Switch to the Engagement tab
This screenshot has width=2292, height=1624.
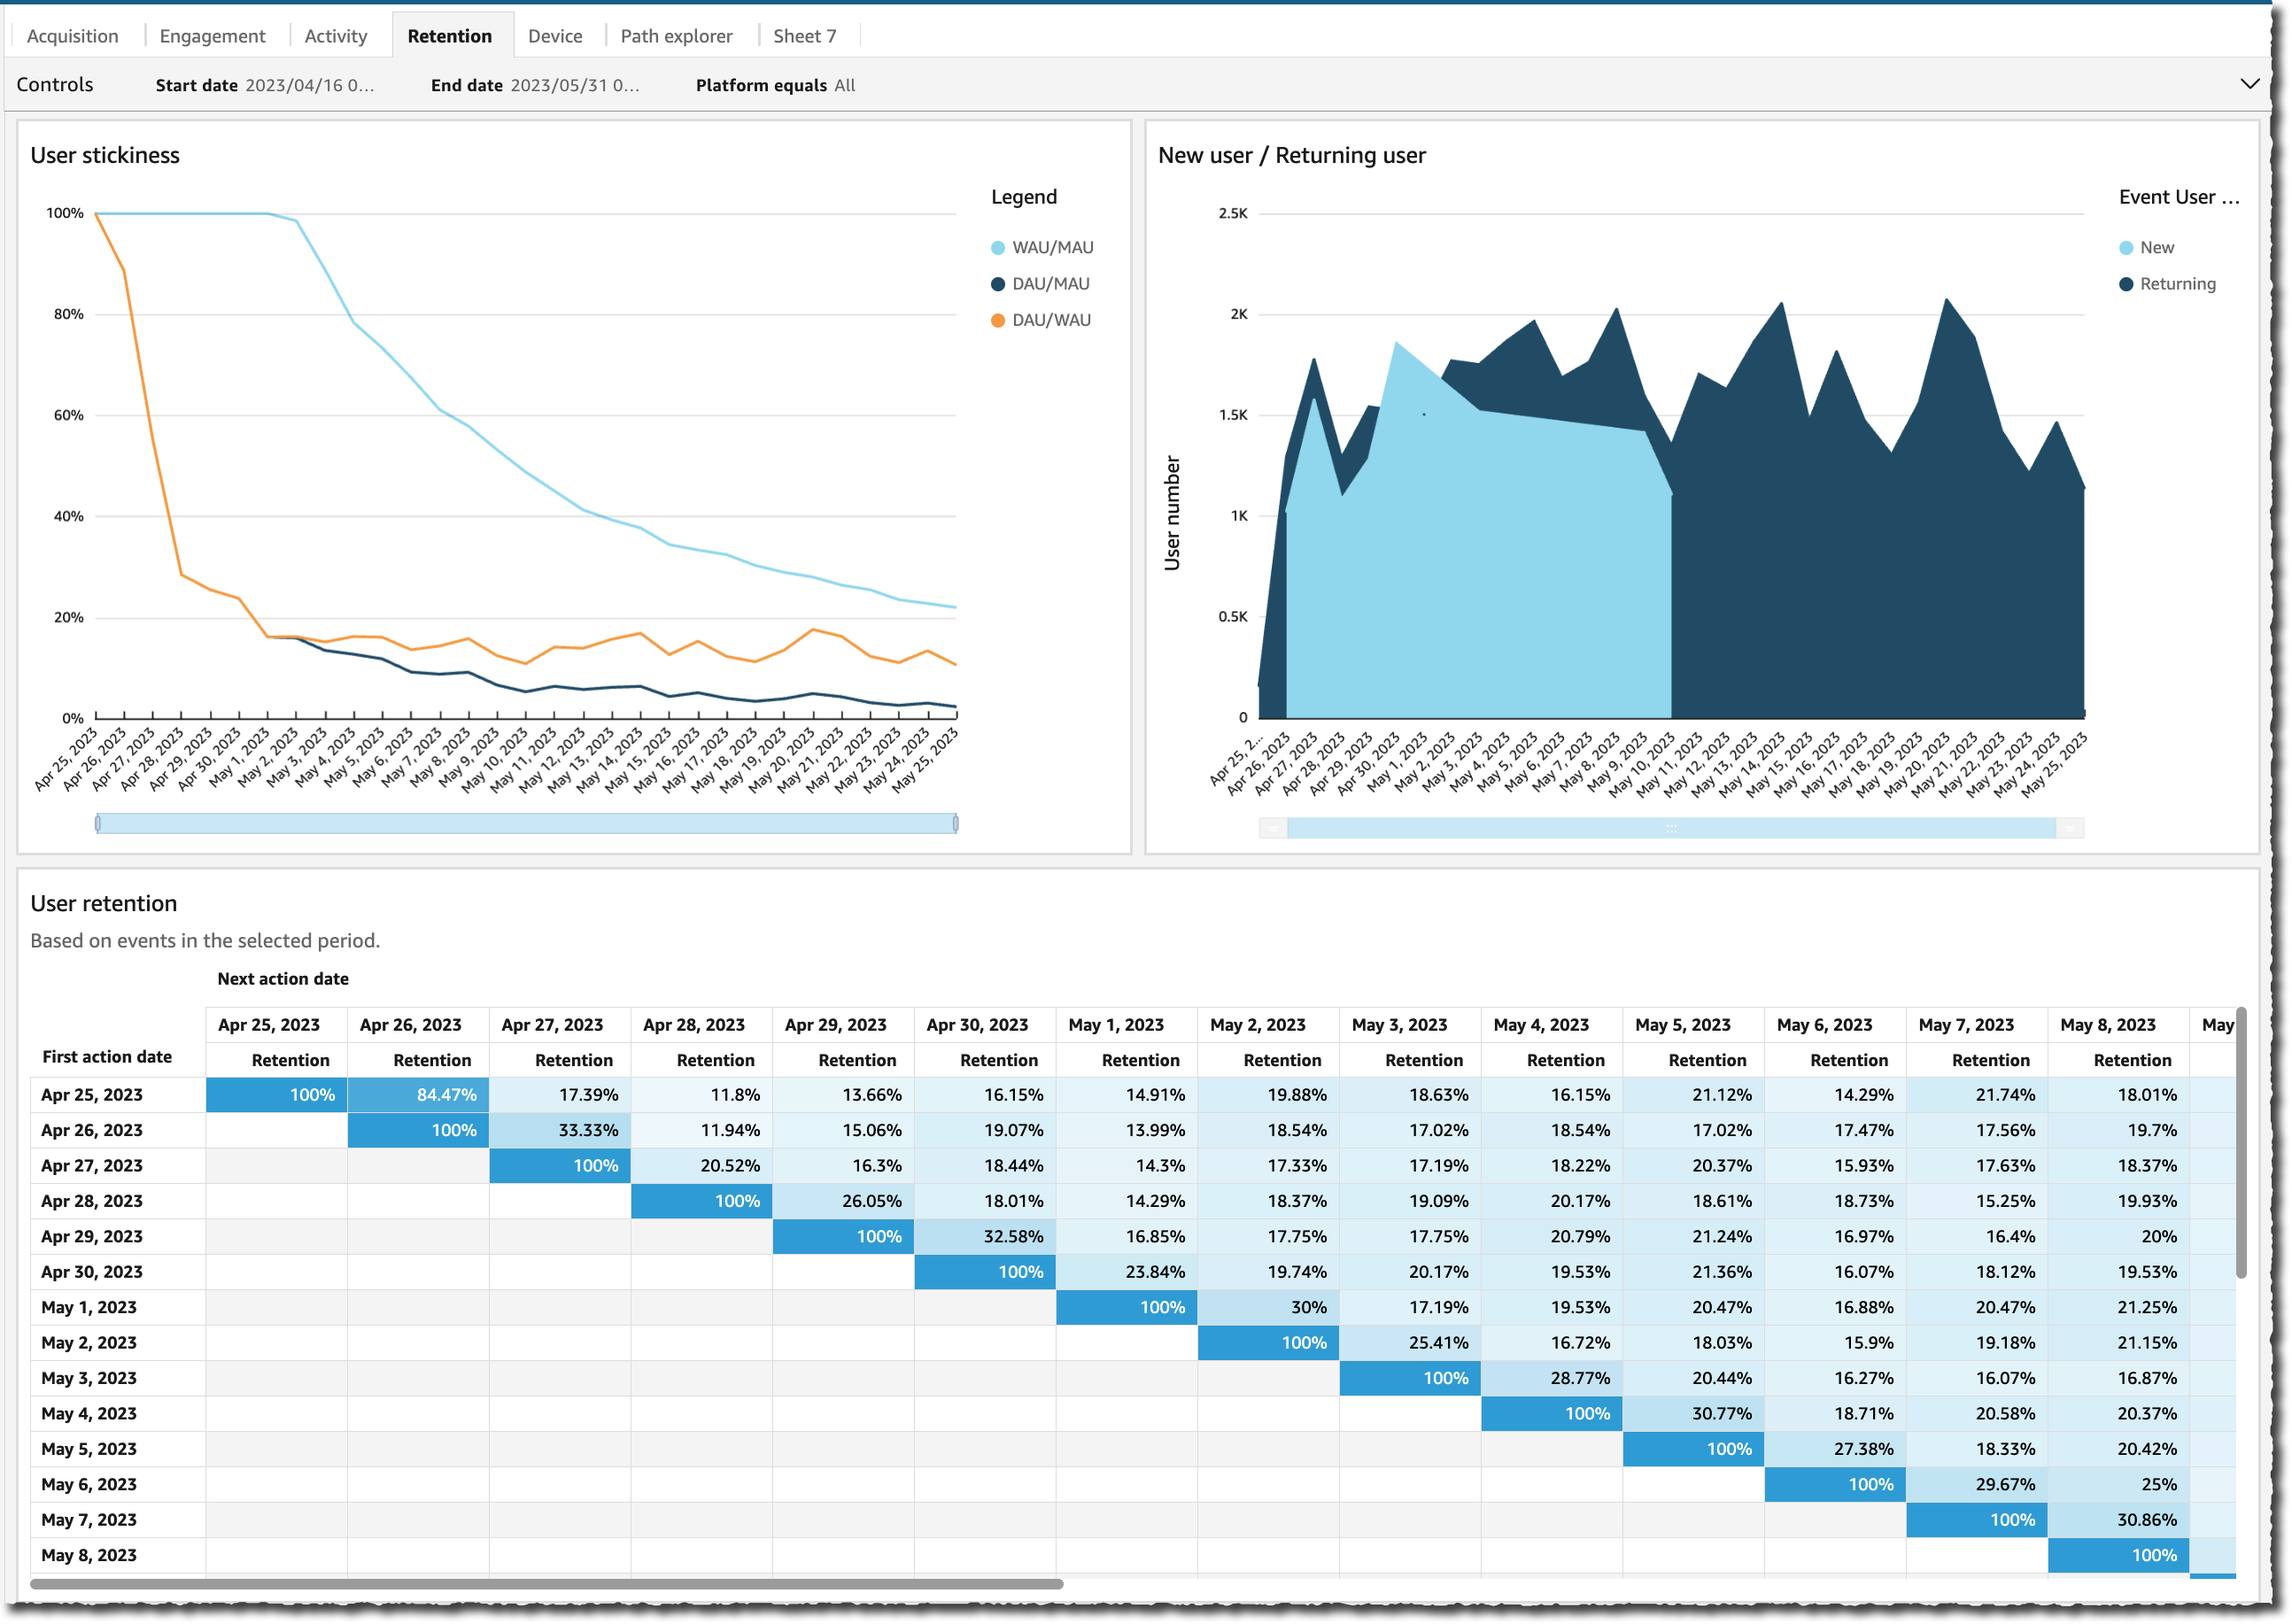coord(211,35)
